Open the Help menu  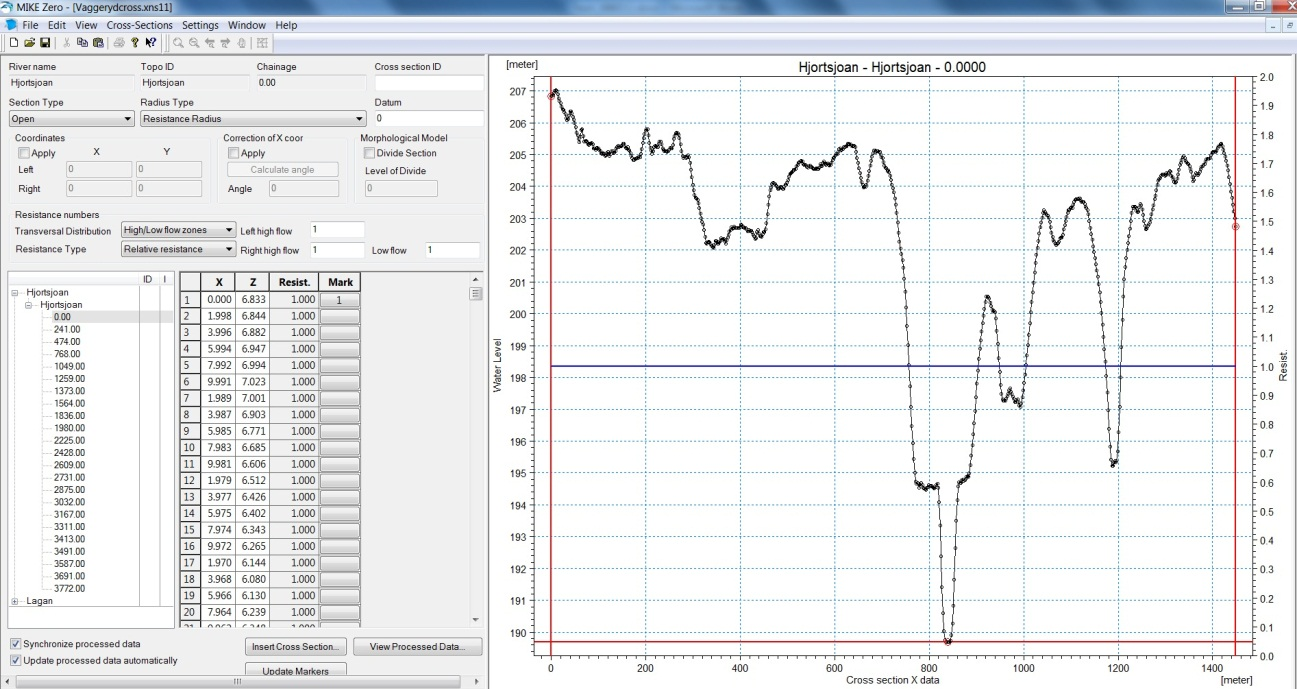coord(286,25)
